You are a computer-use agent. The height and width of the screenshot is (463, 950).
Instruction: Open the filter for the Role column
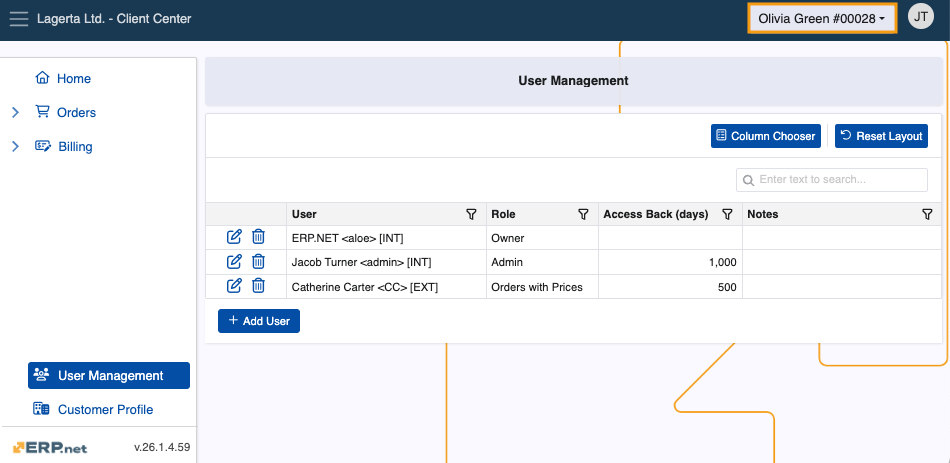point(583,215)
